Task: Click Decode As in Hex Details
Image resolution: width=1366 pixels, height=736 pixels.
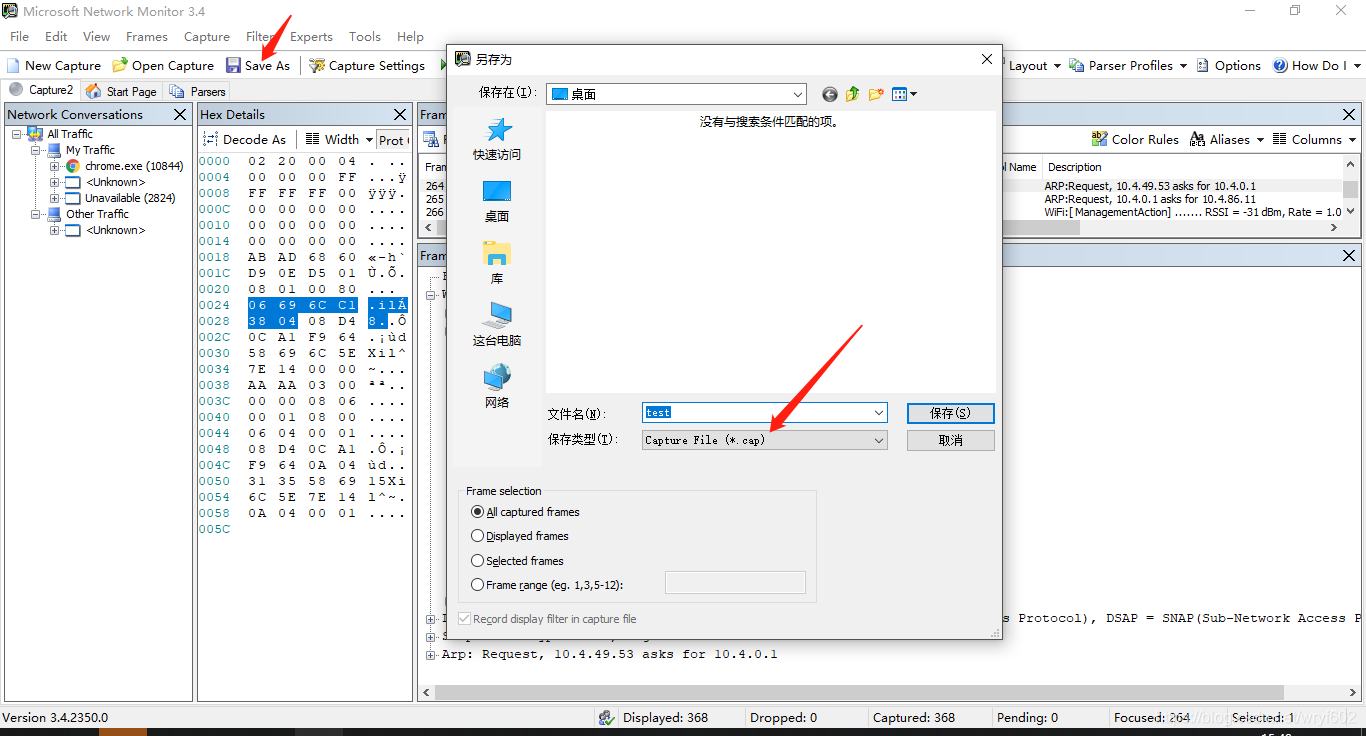Action: click(x=245, y=139)
